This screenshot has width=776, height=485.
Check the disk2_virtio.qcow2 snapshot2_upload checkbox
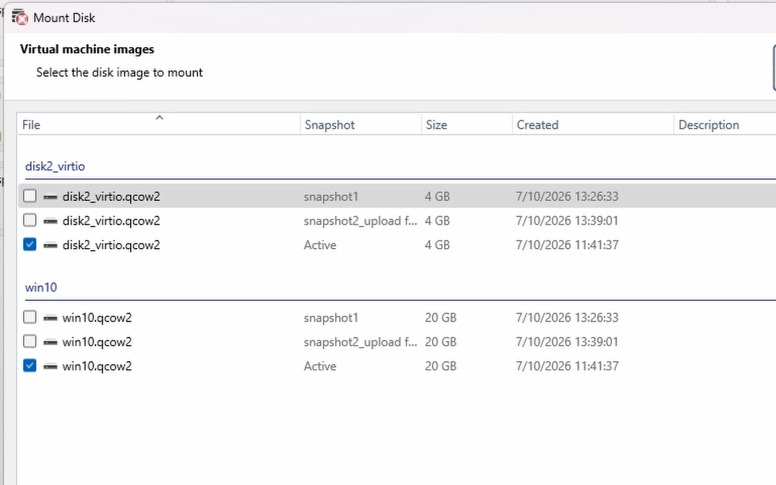pyautogui.click(x=30, y=220)
